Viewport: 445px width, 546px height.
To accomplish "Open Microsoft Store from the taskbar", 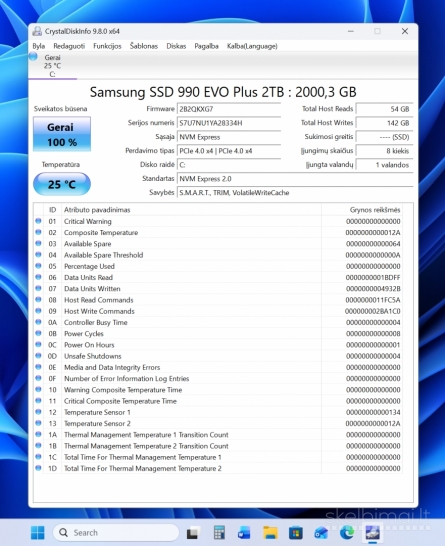I will [x=296, y=533].
